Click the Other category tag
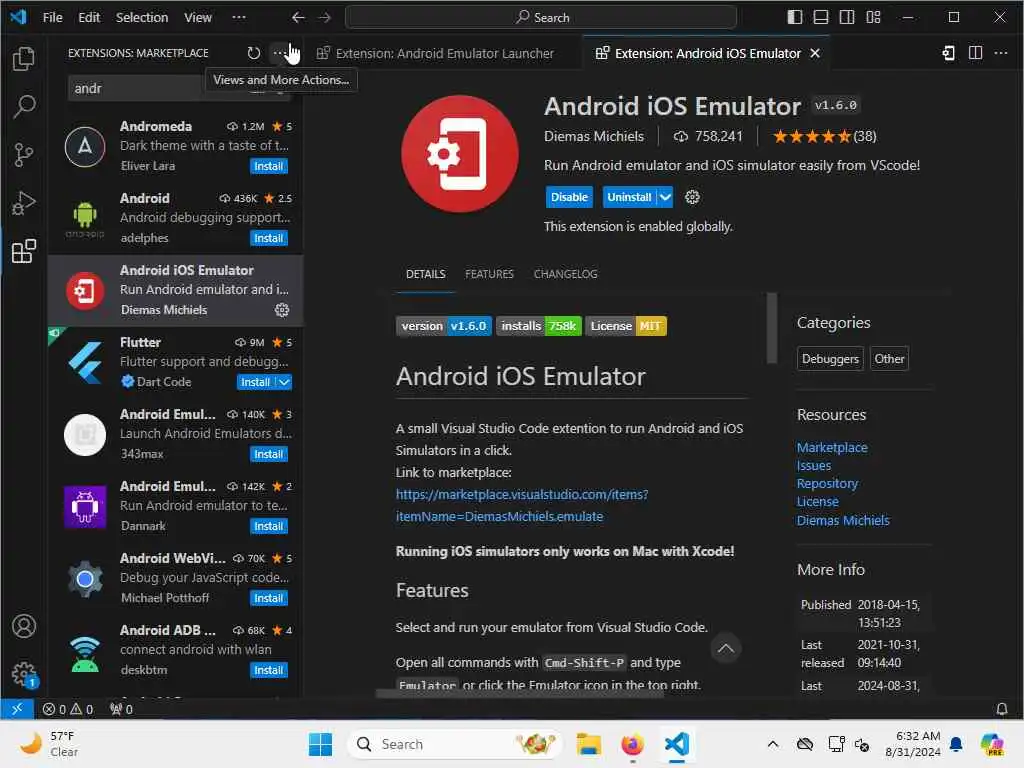Image resolution: width=1024 pixels, height=768 pixels. coord(889,359)
